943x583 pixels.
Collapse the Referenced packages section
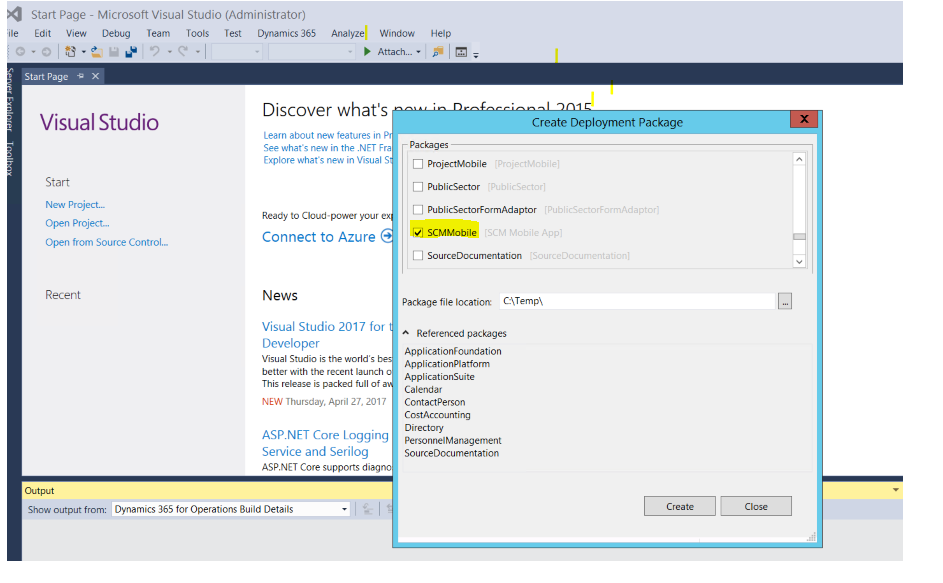tap(405, 333)
